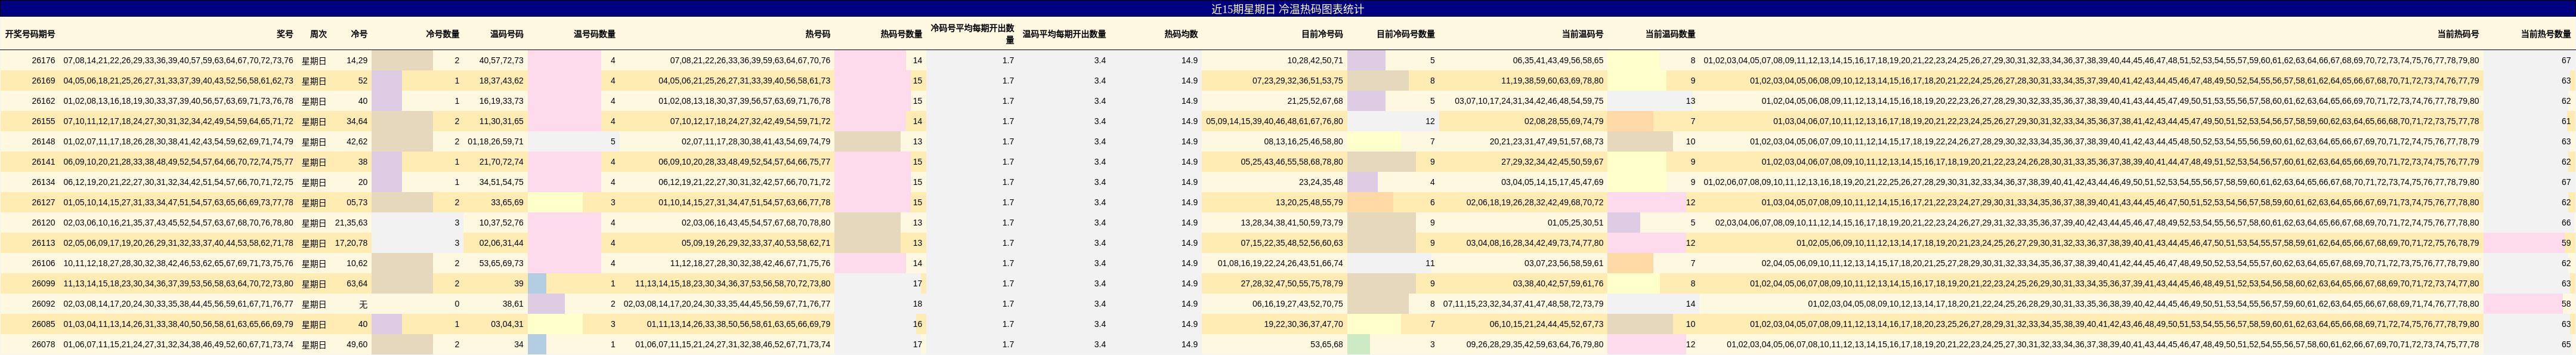This screenshot has height=355, width=2576.
Task: Click the 当前温码号 column header
Action: (1582, 34)
